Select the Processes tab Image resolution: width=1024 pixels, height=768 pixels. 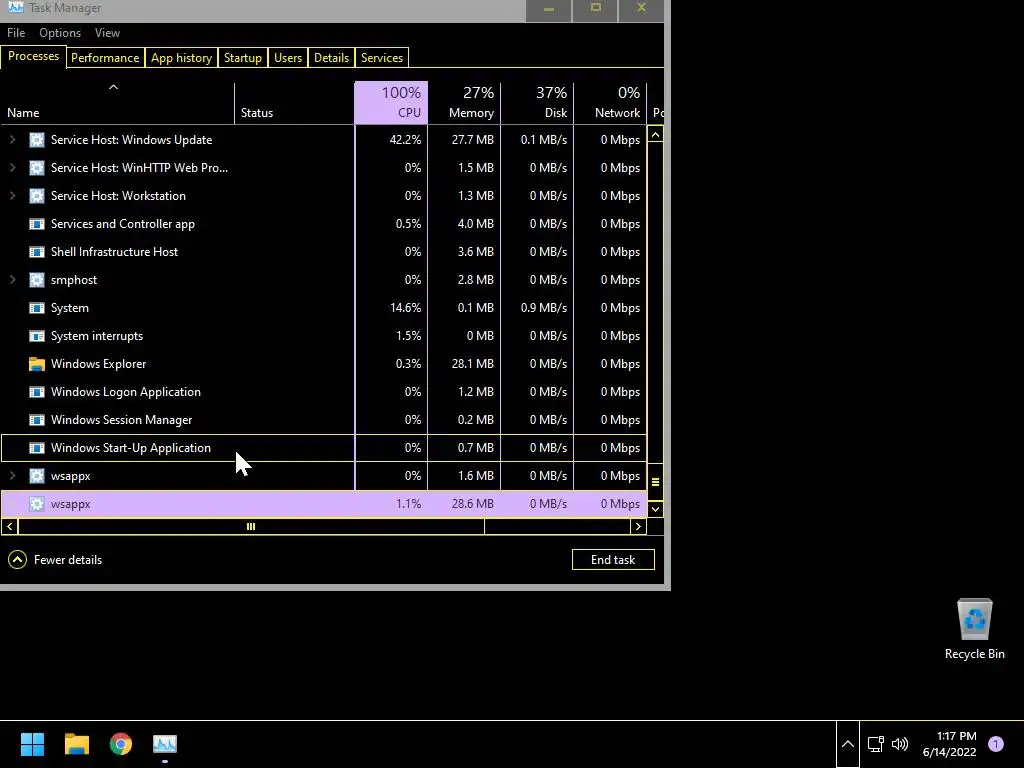coord(33,56)
